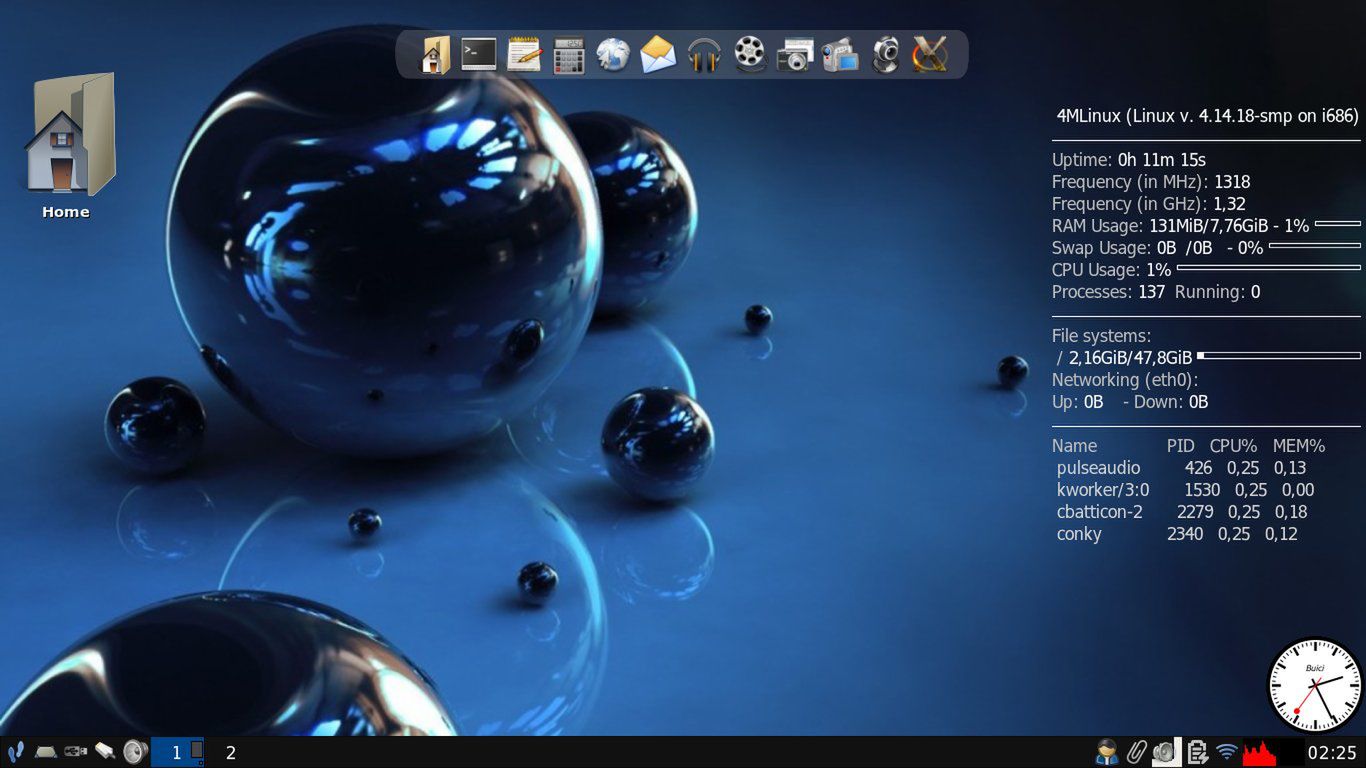Click the CPU Usage progress bar

pyautogui.click(x=1269, y=268)
